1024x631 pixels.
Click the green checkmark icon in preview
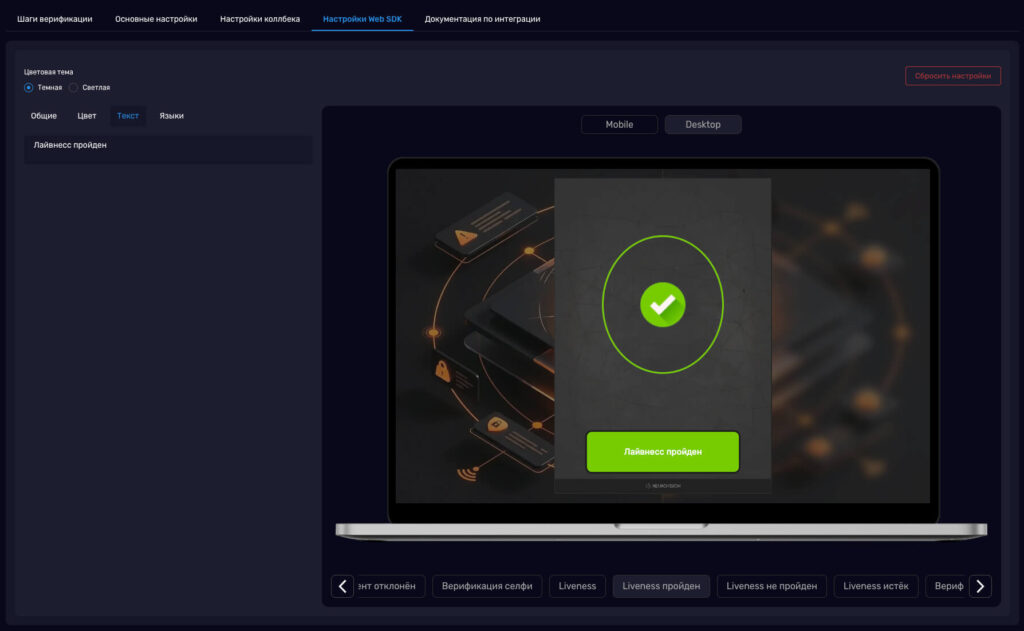point(662,304)
